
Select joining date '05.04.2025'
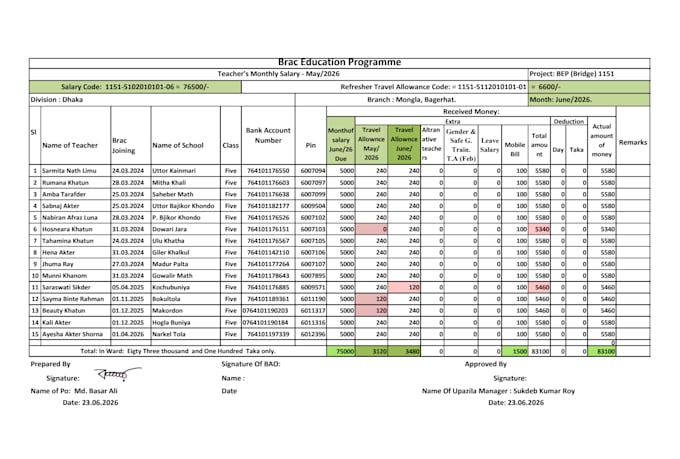coord(128,287)
